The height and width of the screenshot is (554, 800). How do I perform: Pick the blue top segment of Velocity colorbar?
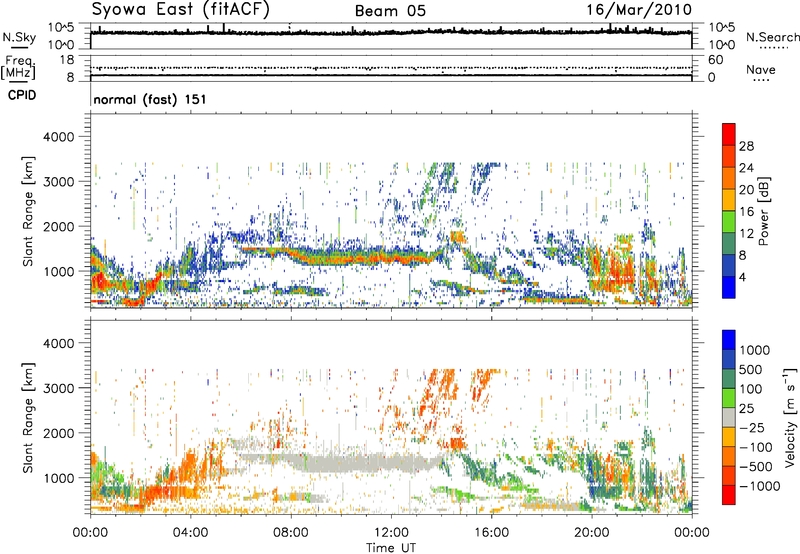[729, 340]
